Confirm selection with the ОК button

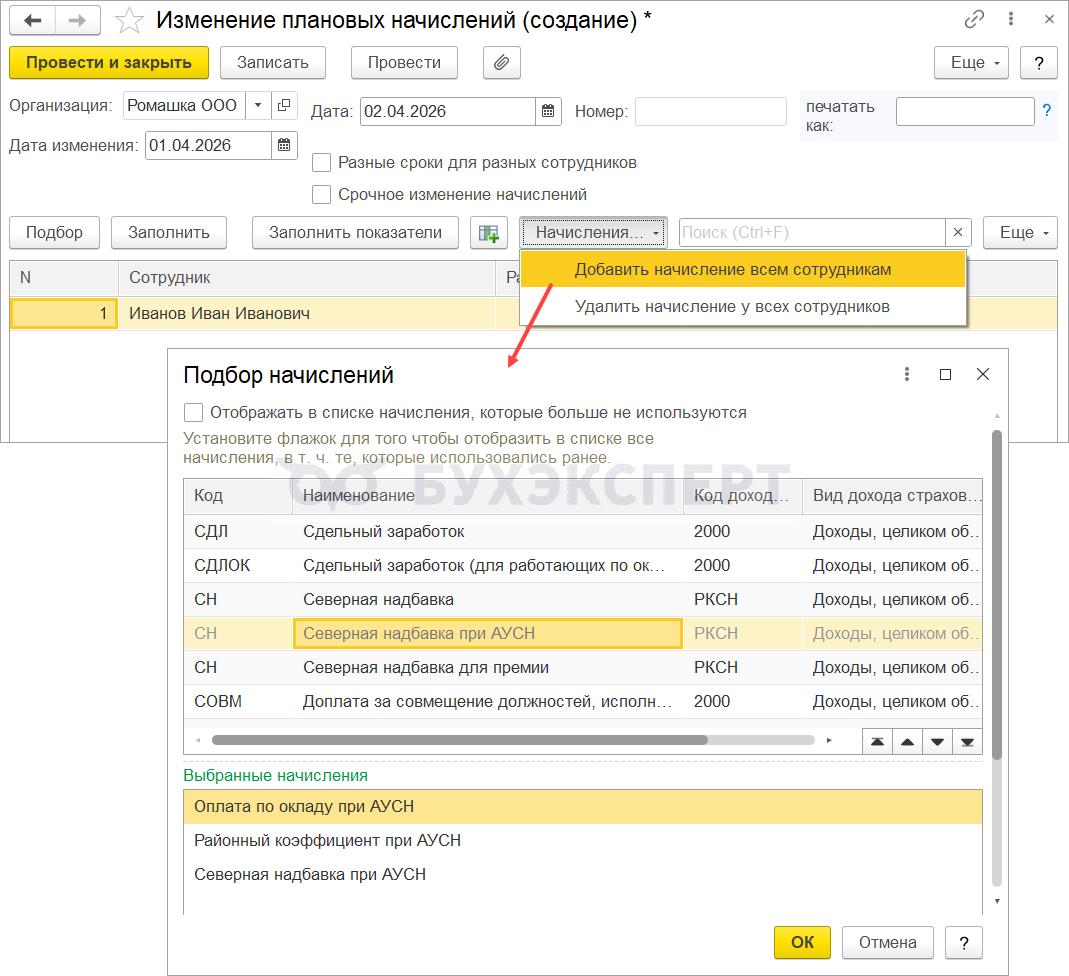click(x=802, y=942)
